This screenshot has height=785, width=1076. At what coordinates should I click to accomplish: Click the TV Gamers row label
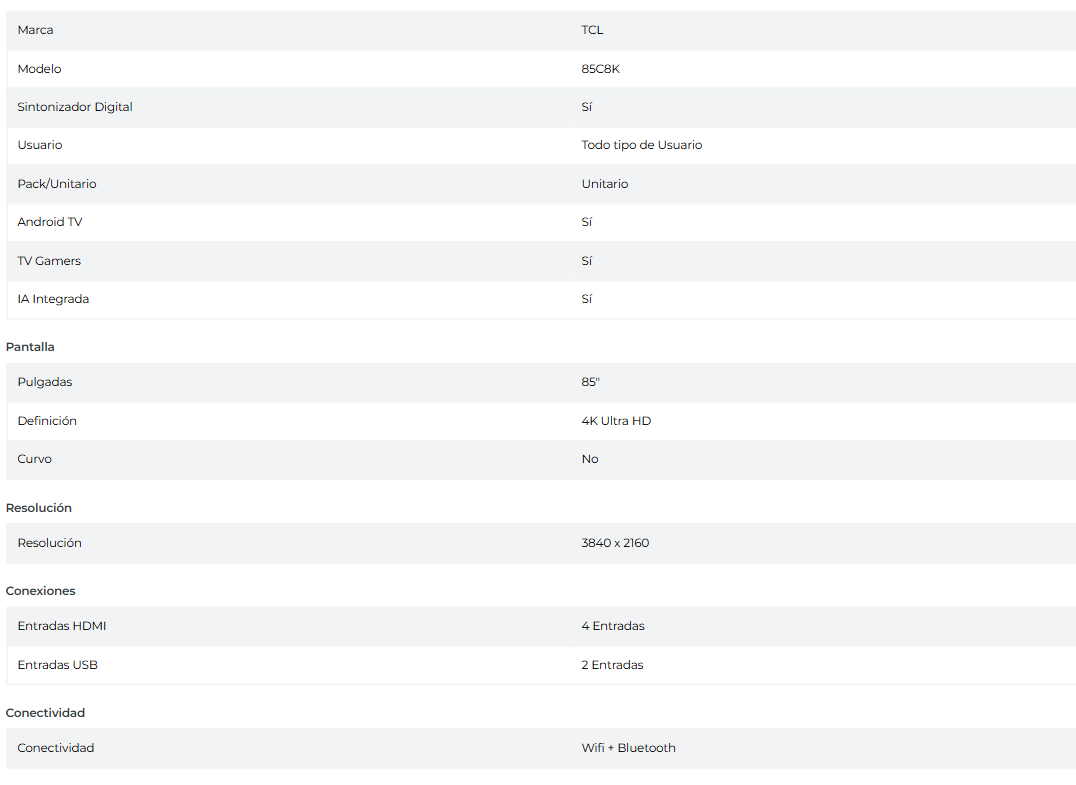click(x=49, y=261)
